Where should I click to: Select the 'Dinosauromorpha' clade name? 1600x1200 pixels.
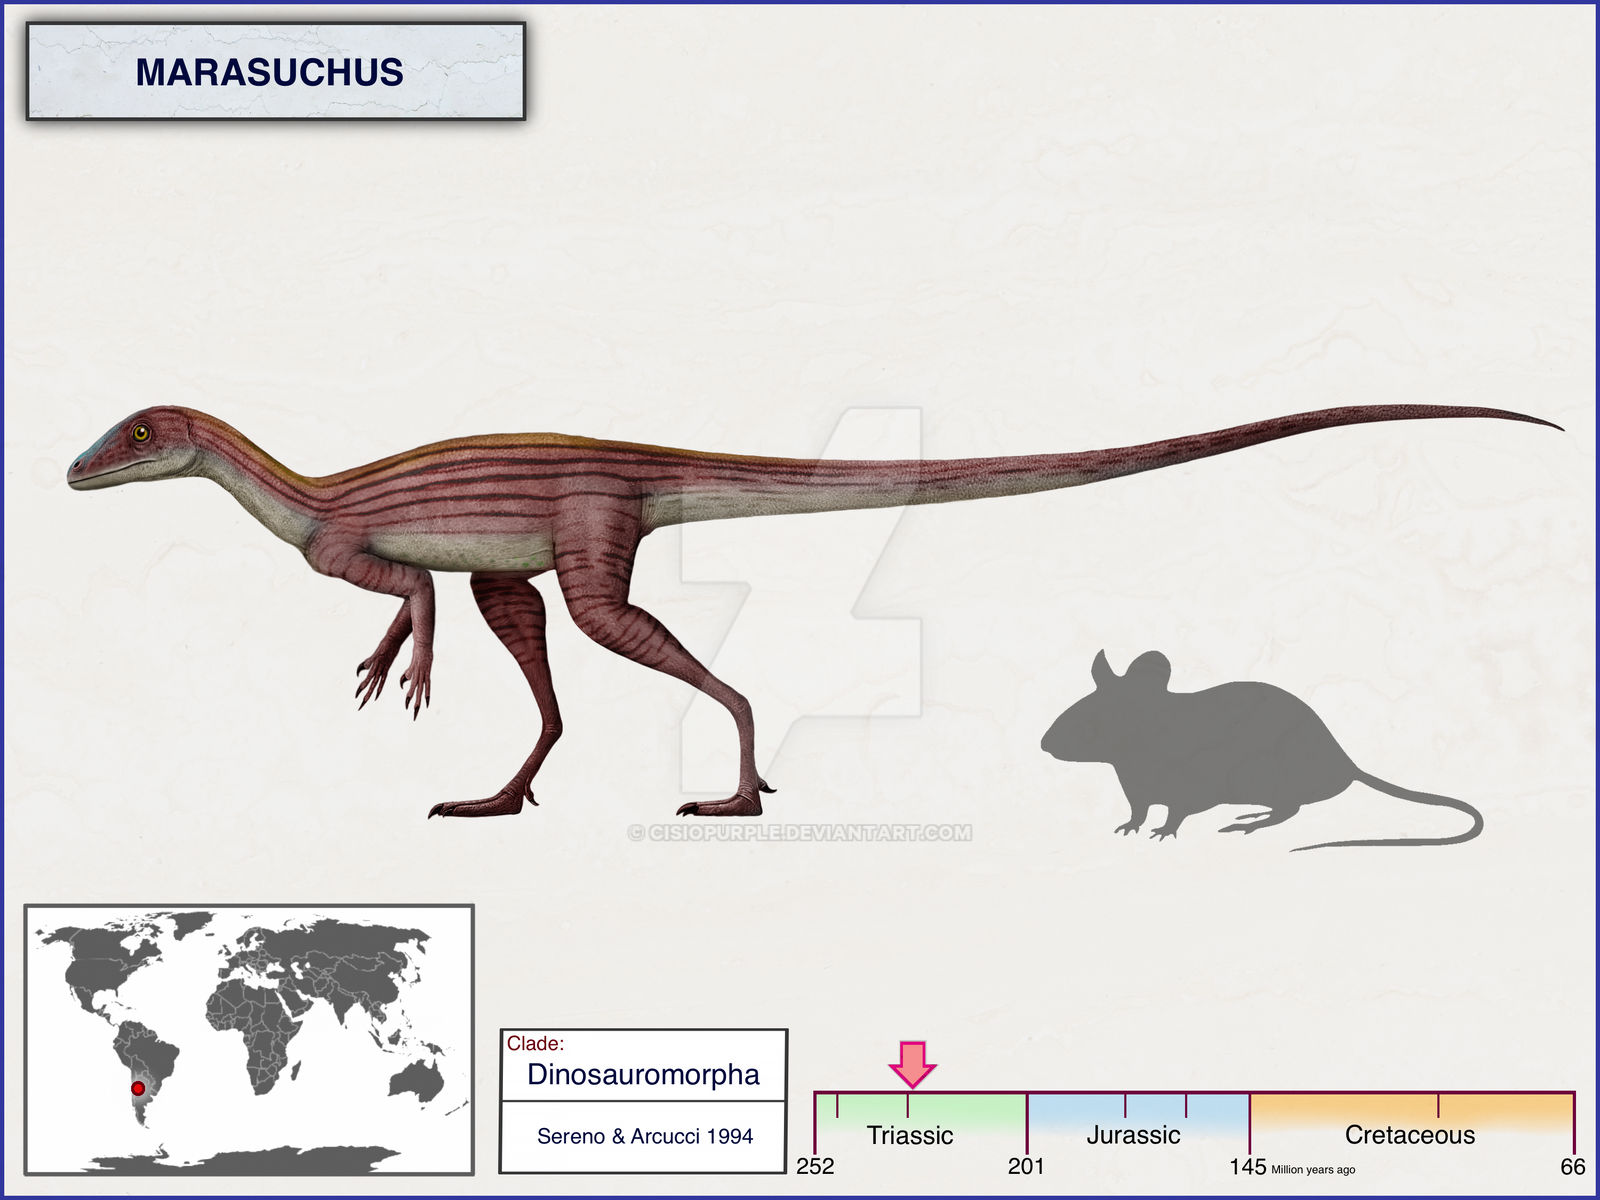click(x=643, y=1074)
